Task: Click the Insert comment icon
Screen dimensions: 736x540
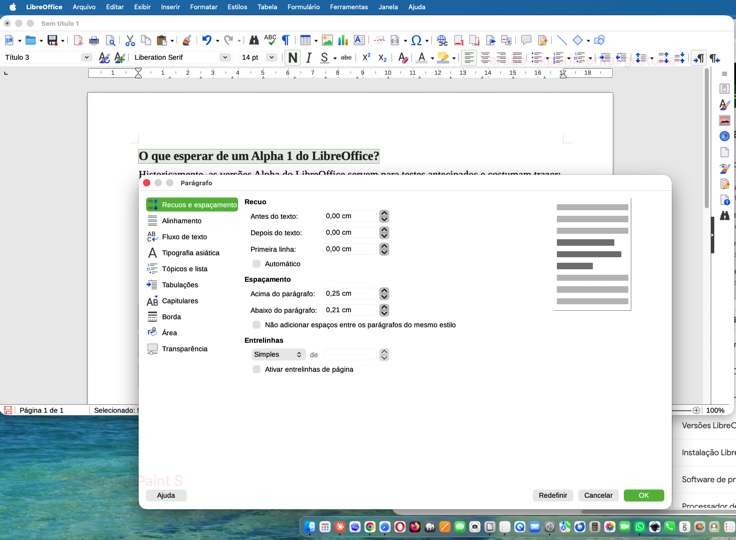Action: click(x=526, y=40)
